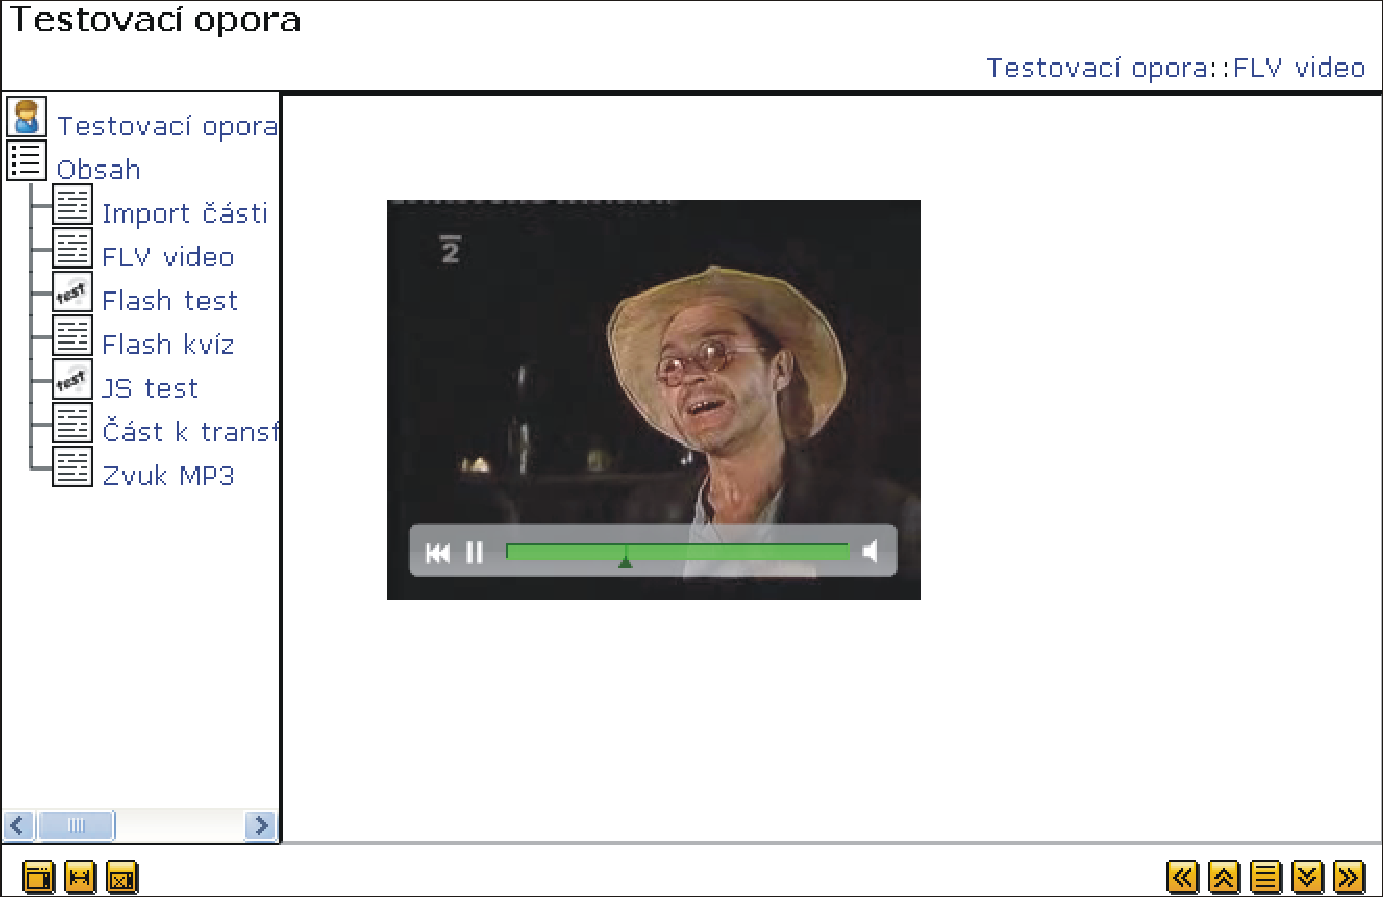
Task: Open the Import části tree item
Action: pos(185,213)
